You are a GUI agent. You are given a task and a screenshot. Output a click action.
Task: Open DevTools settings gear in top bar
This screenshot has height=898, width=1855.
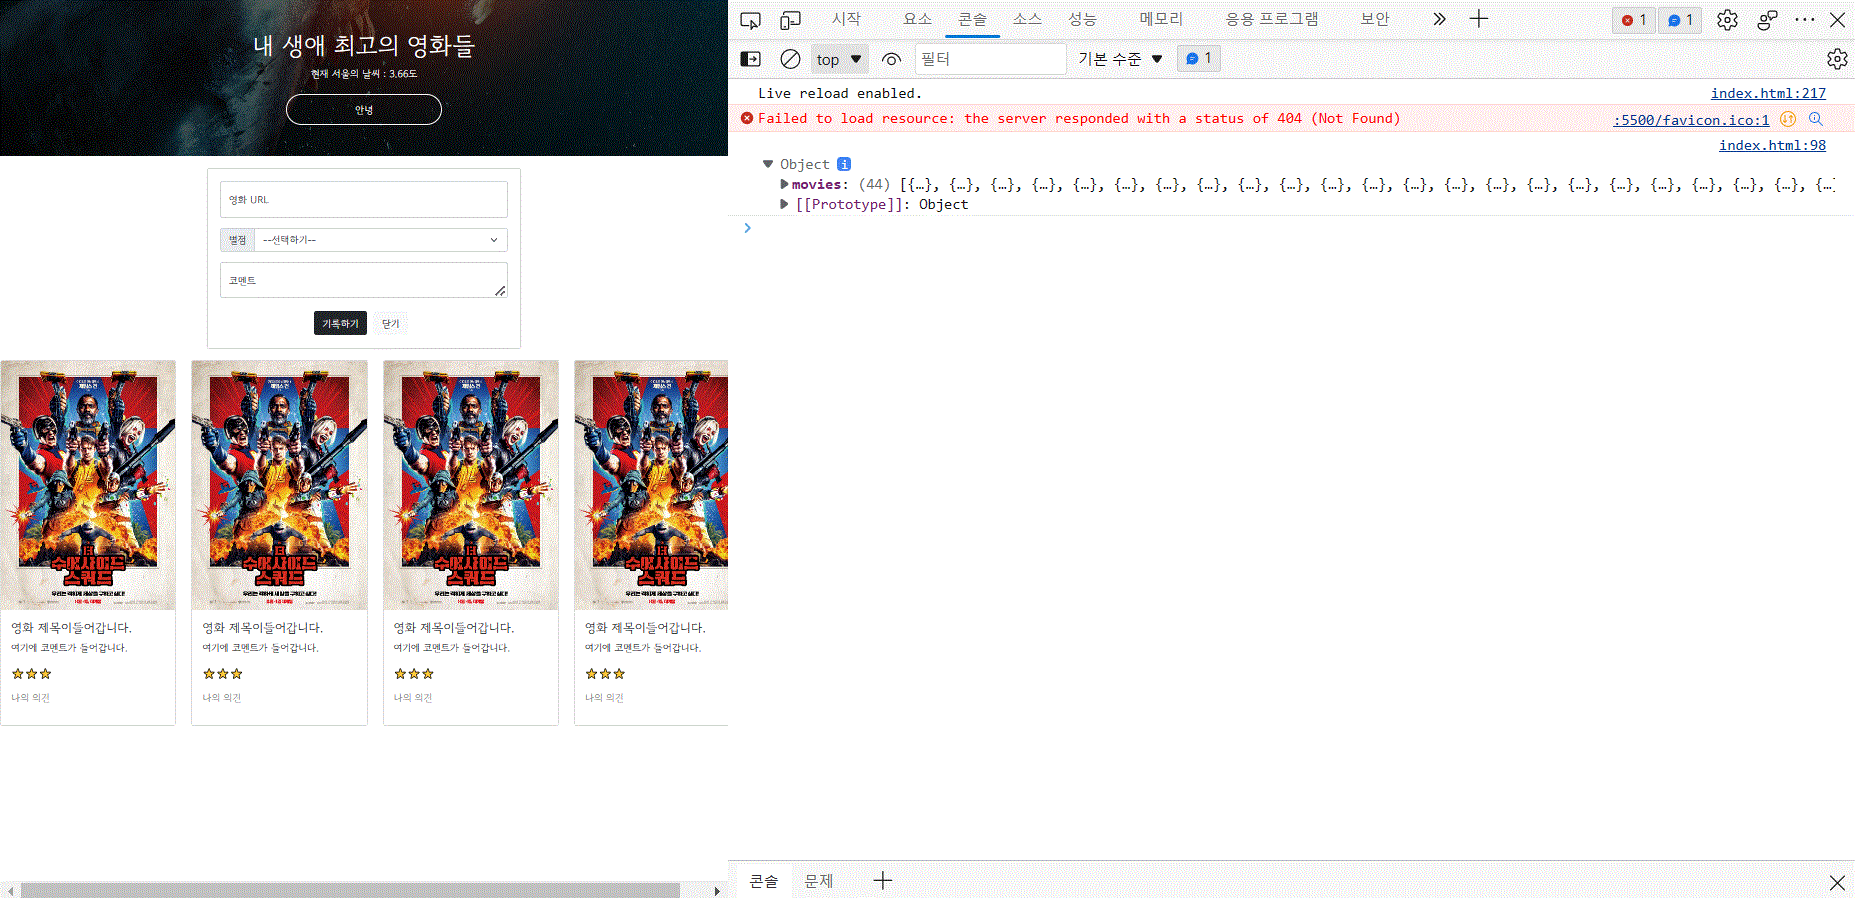1727,20
